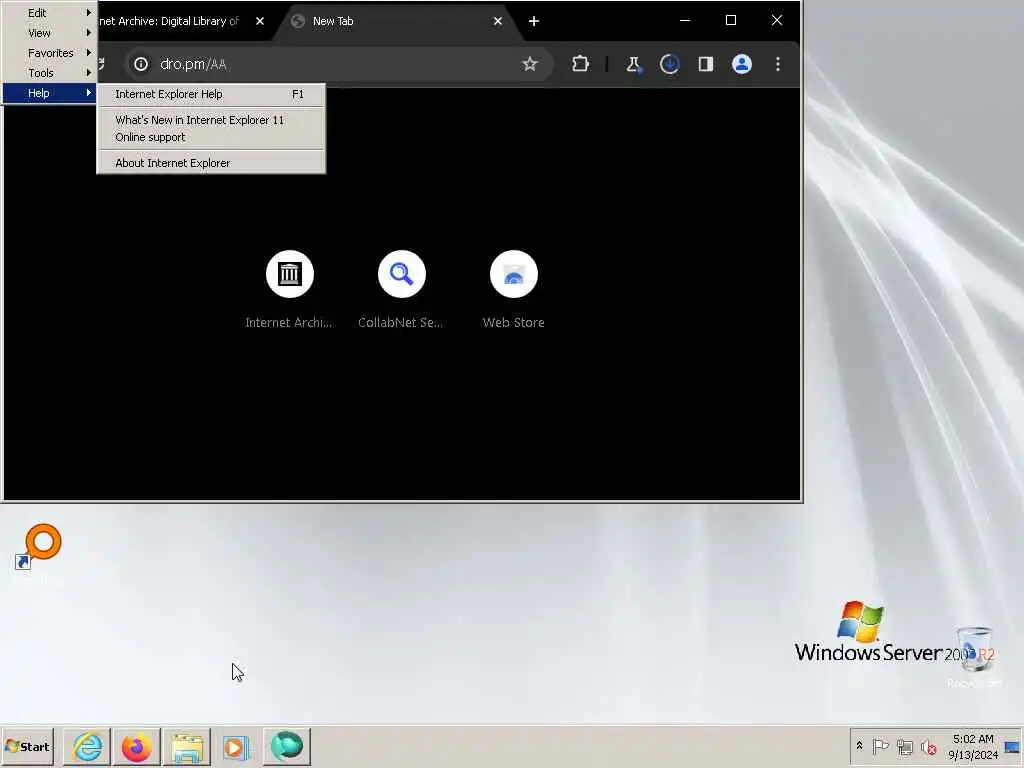Open the green globe browser in taskbar
The image size is (1024, 768).
click(x=287, y=746)
